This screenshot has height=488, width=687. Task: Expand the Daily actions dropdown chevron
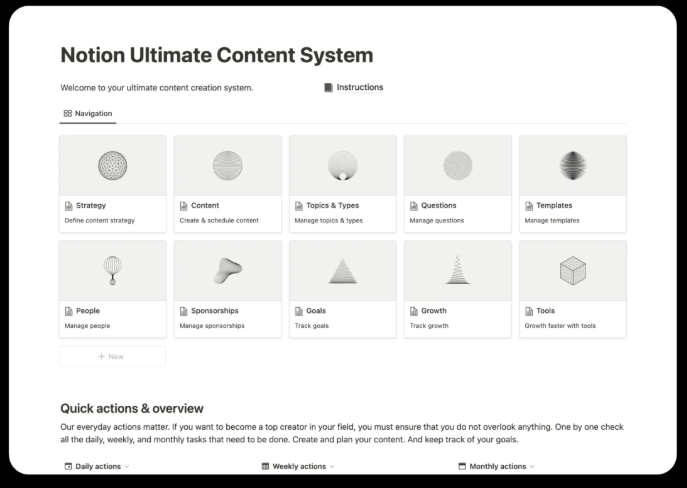(x=127, y=467)
